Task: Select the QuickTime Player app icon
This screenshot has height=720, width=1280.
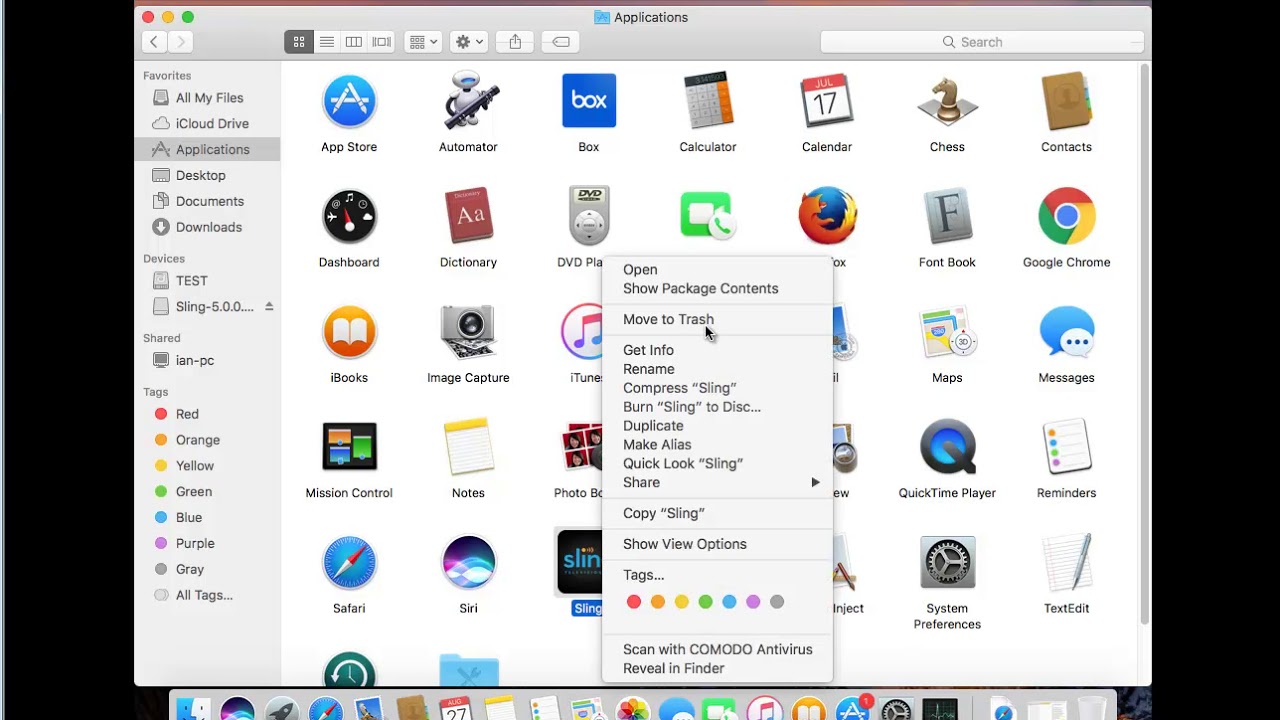Action: (947, 447)
